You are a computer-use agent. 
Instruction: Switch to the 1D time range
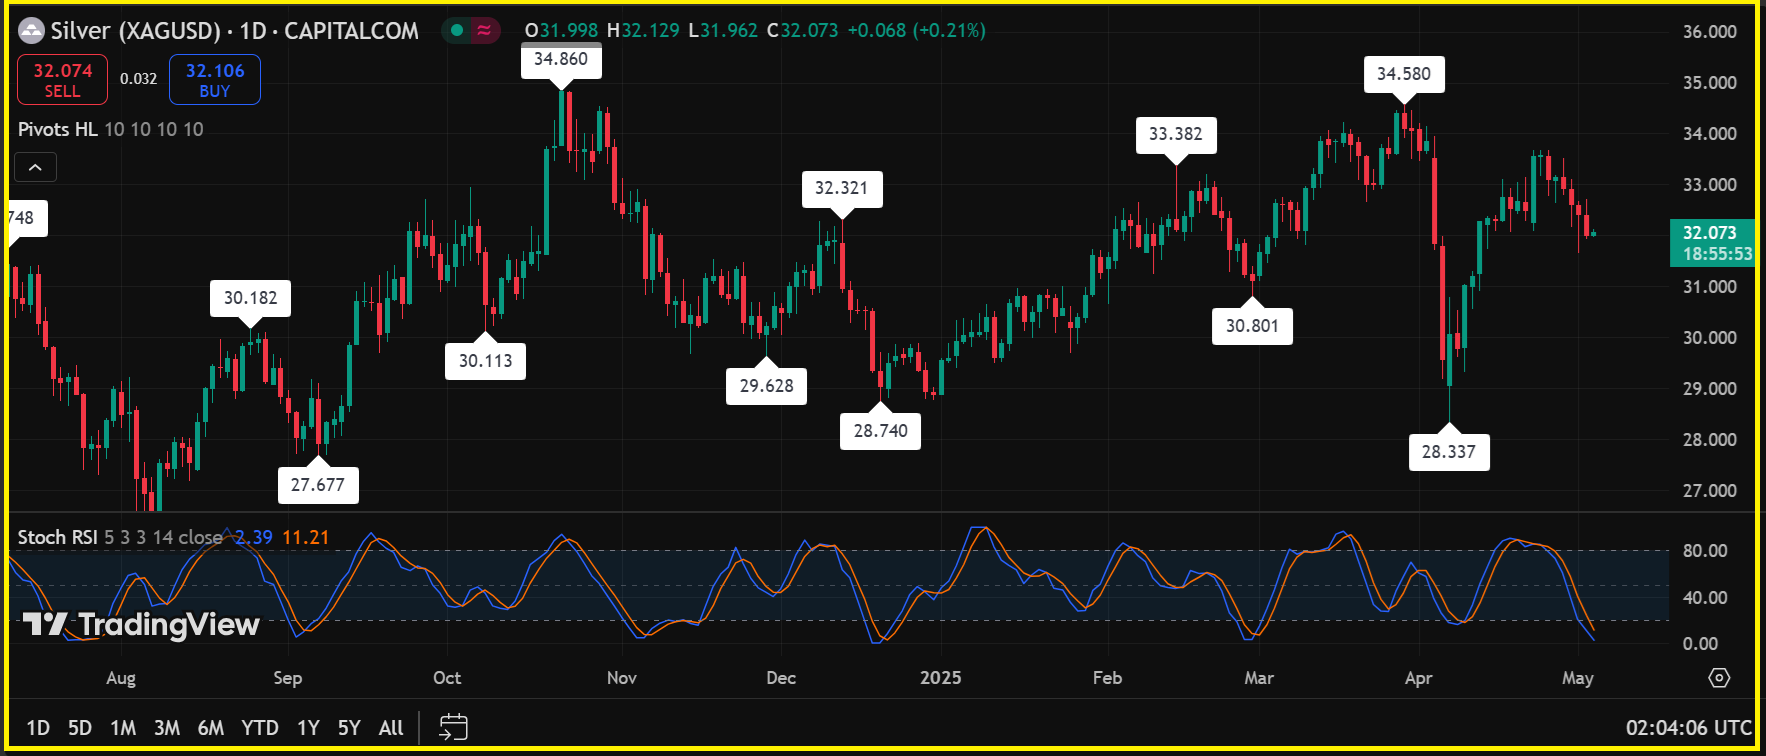pos(38,727)
